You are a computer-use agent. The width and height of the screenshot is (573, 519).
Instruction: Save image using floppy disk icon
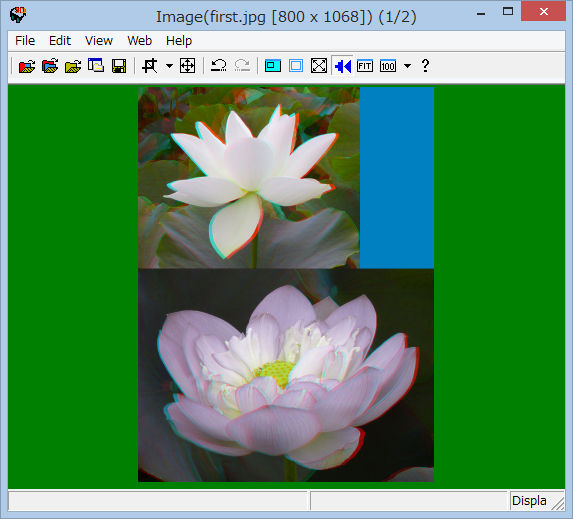119,66
